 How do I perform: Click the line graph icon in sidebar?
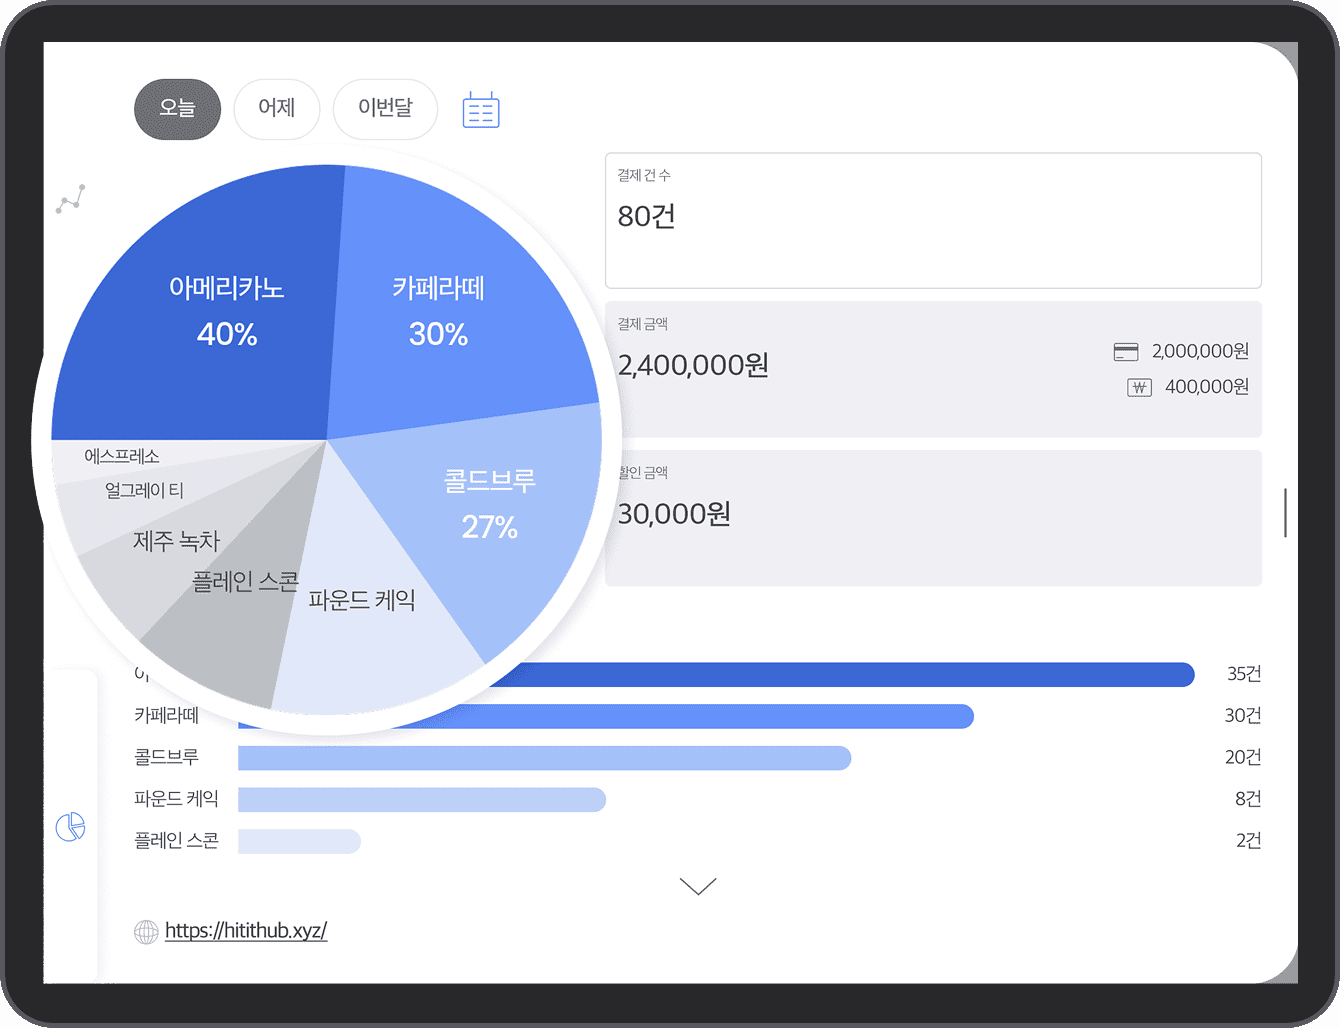pos(70,199)
